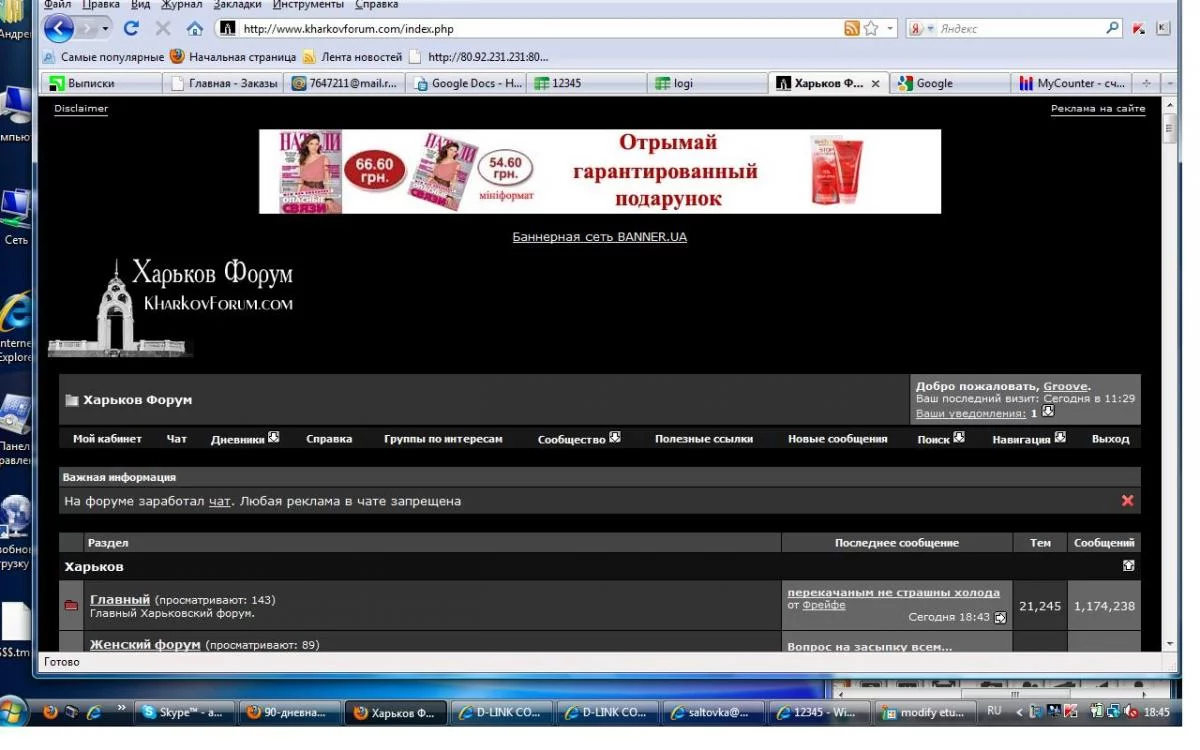Switch to the Google Docs tab
Viewport: 1200px width, 750px height.
(x=466, y=83)
